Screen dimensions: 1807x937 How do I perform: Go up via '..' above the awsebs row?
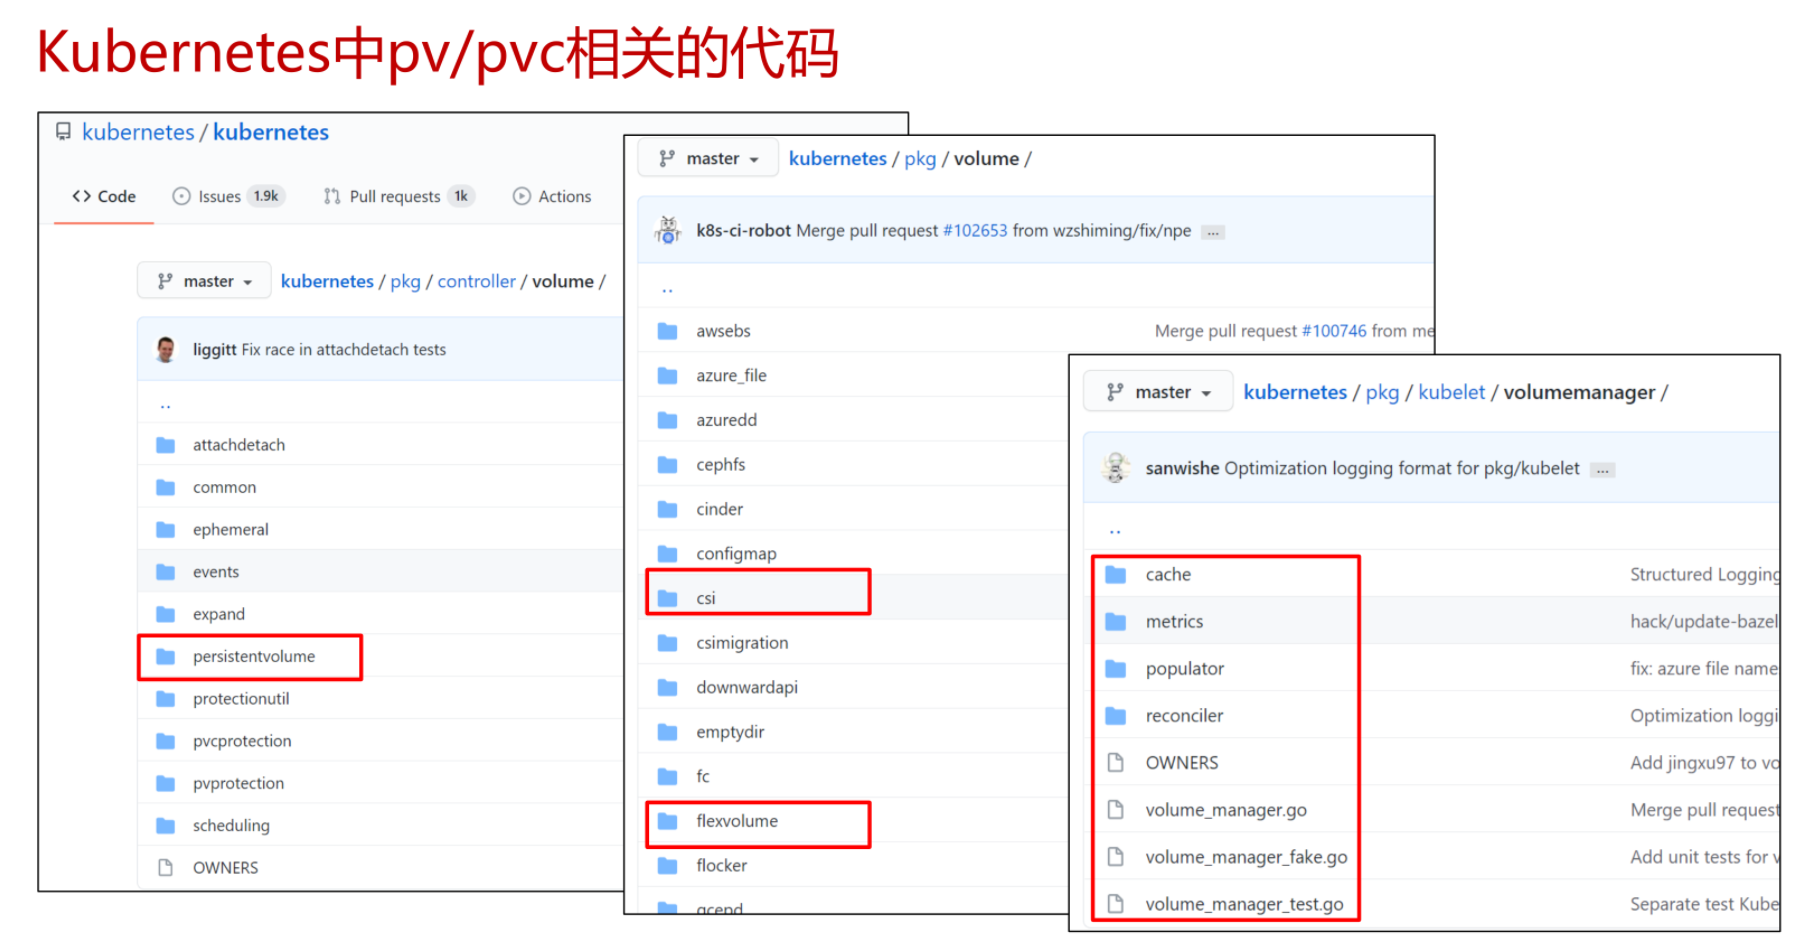[x=667, y=290]
